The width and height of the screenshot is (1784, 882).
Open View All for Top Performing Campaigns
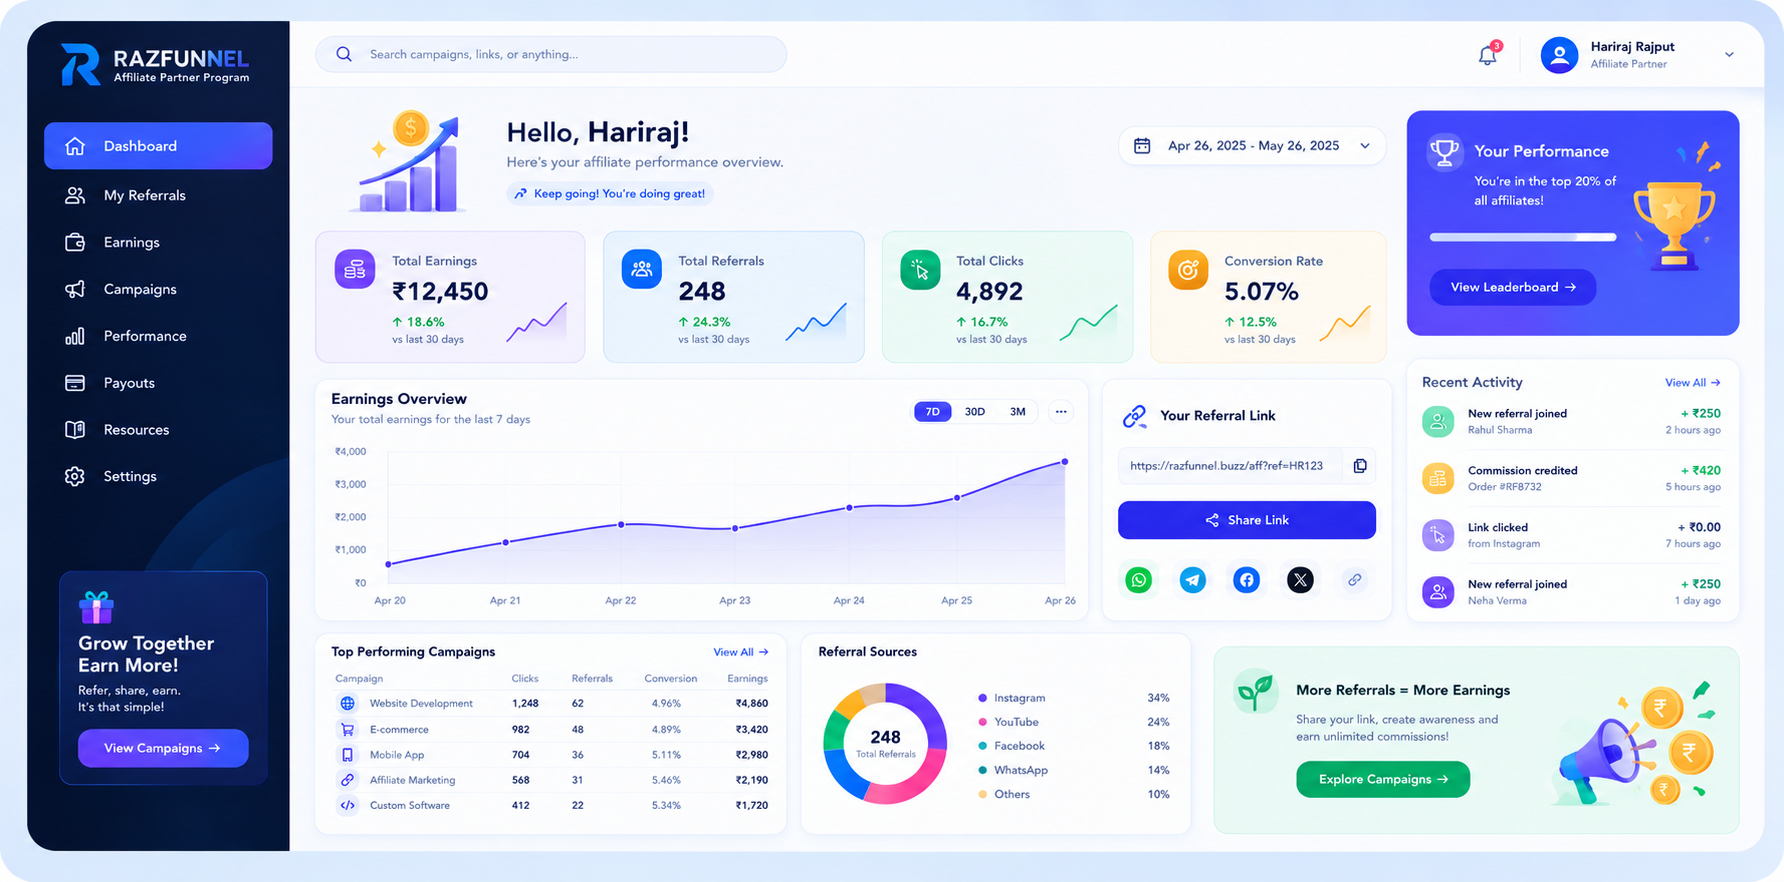pyautogui.click(x=741, y=652)
